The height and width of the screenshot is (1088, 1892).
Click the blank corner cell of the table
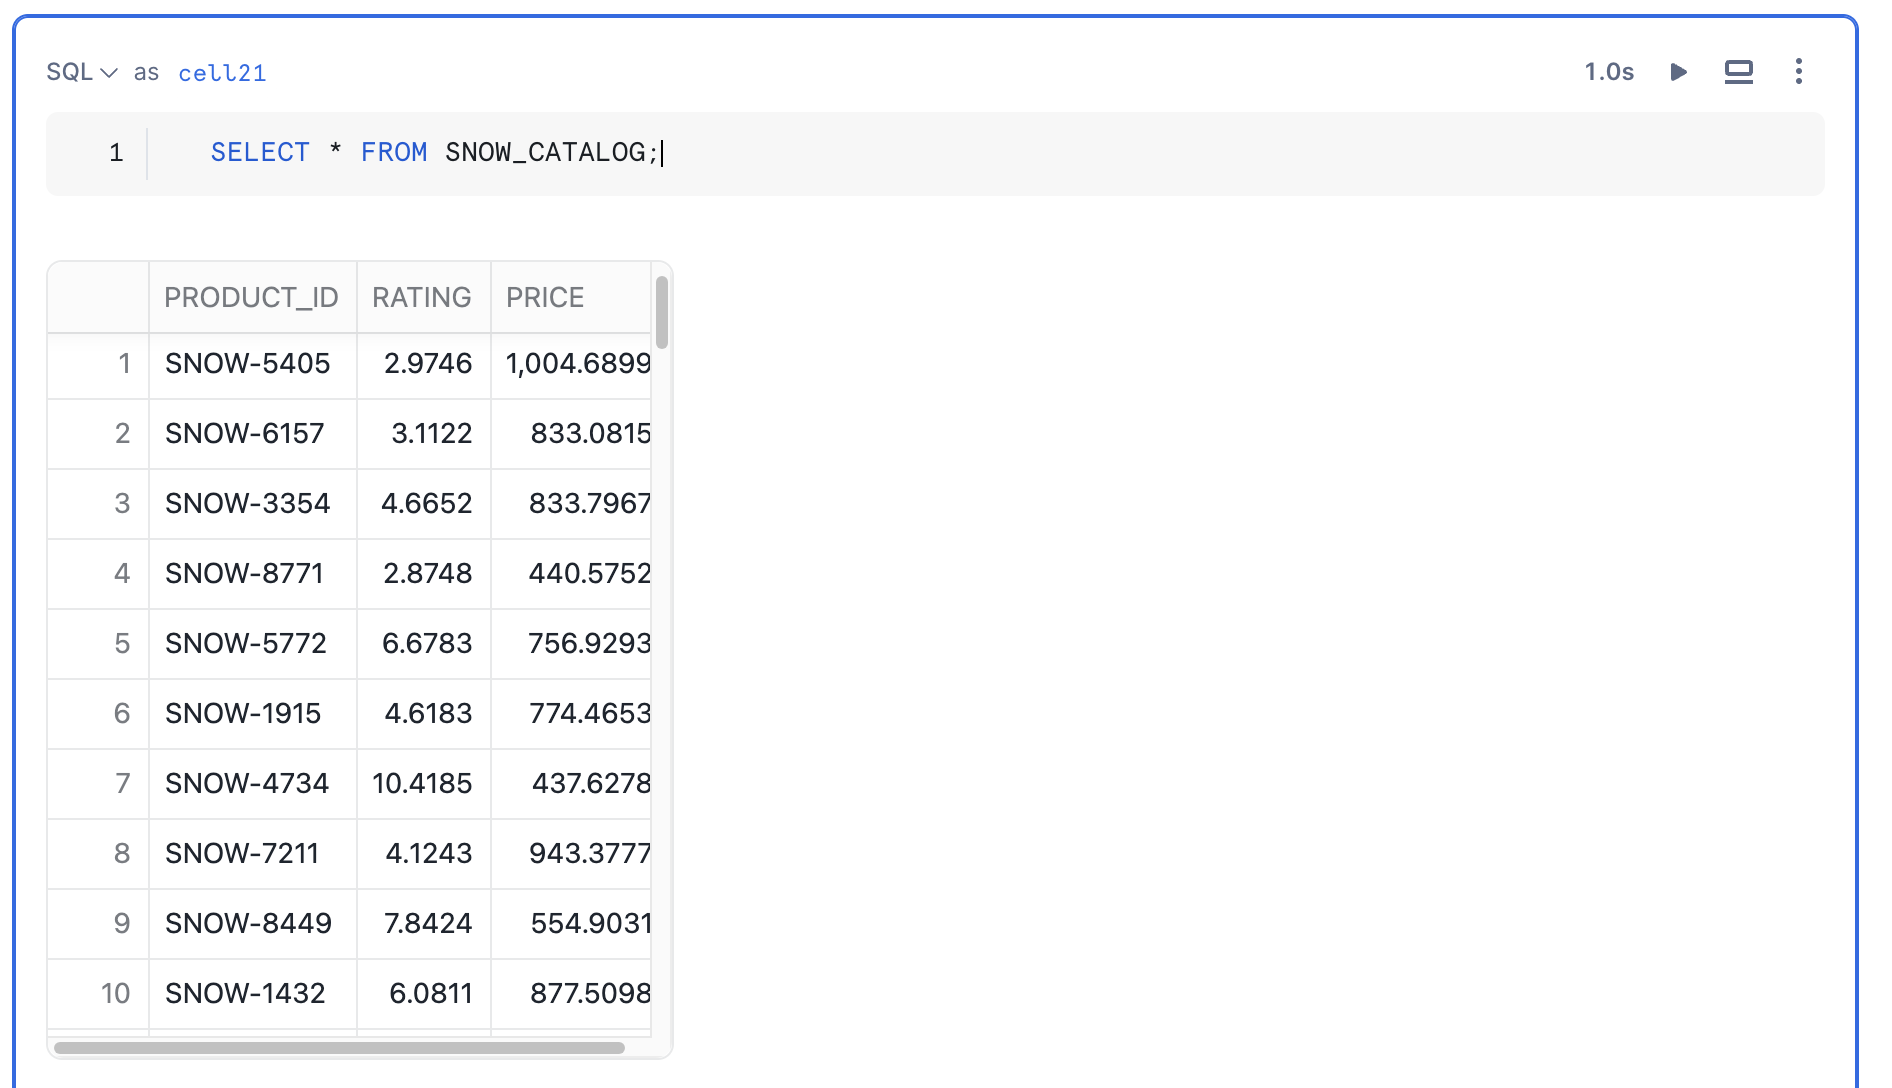point(97,296)
